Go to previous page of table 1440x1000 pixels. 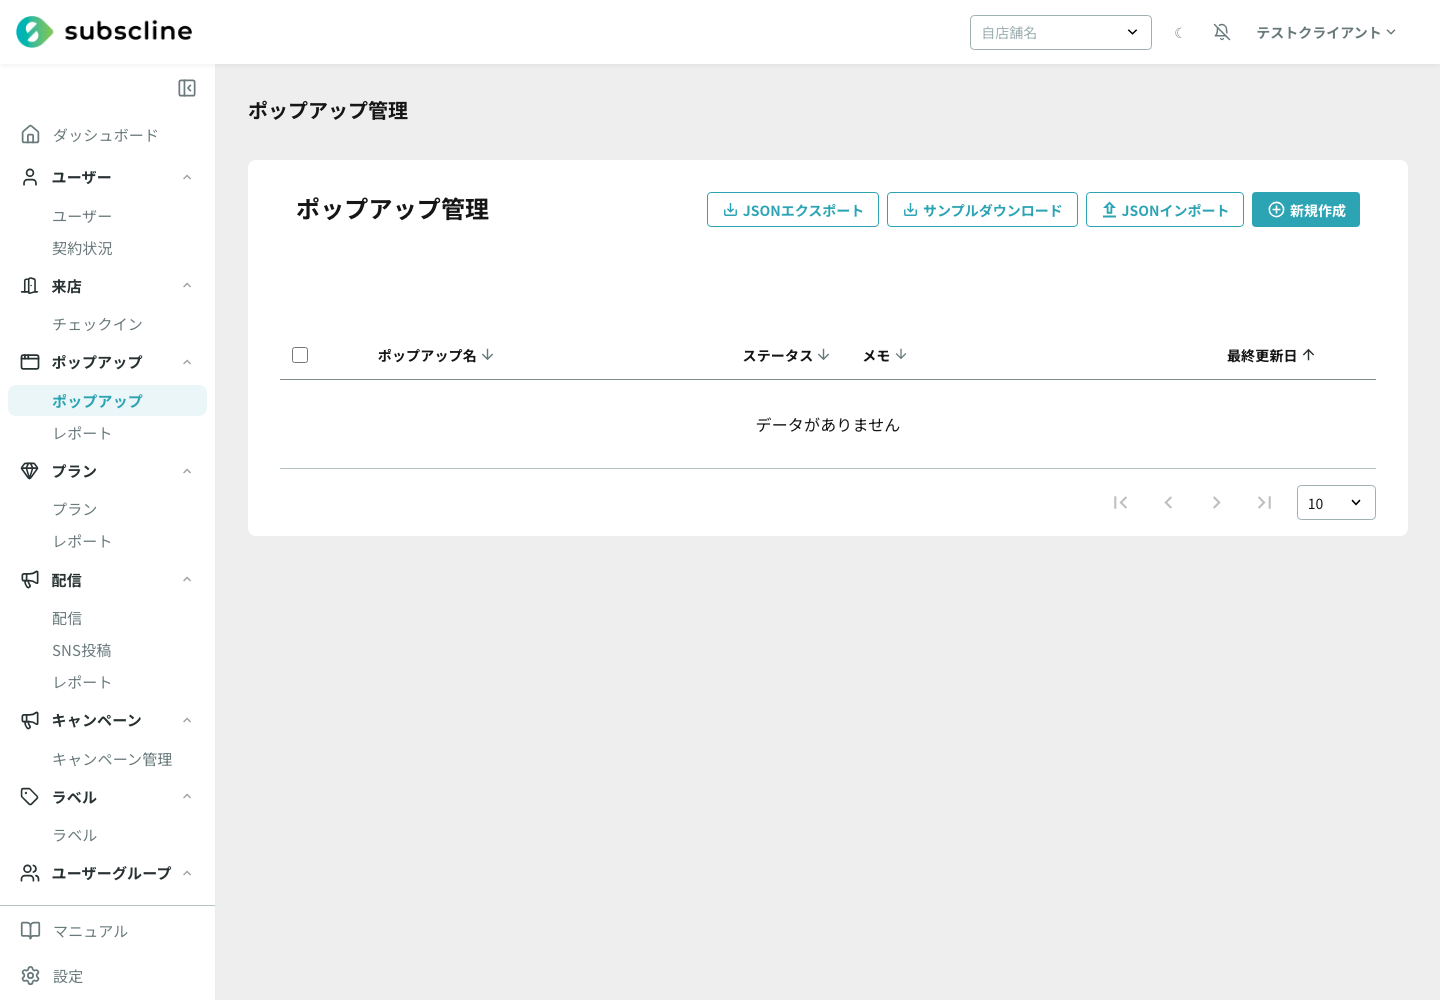(1168, 502)
